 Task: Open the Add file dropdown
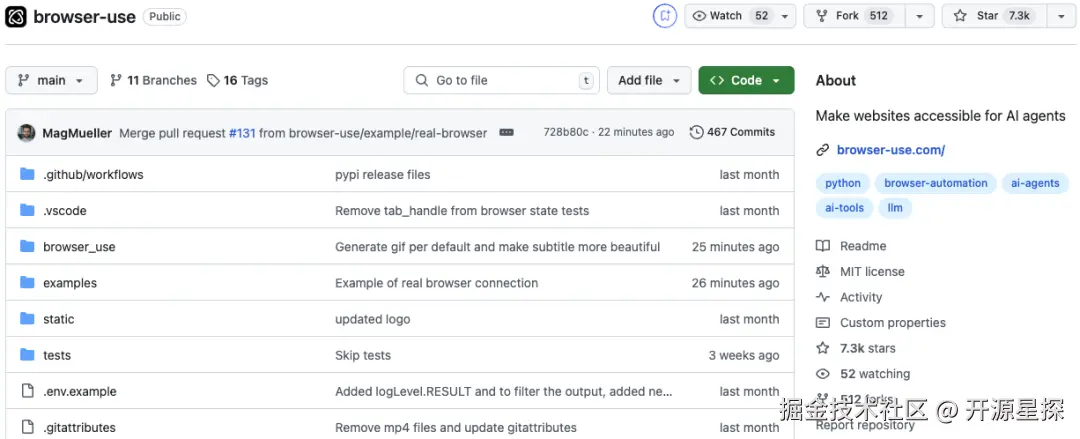pos(649,81)
